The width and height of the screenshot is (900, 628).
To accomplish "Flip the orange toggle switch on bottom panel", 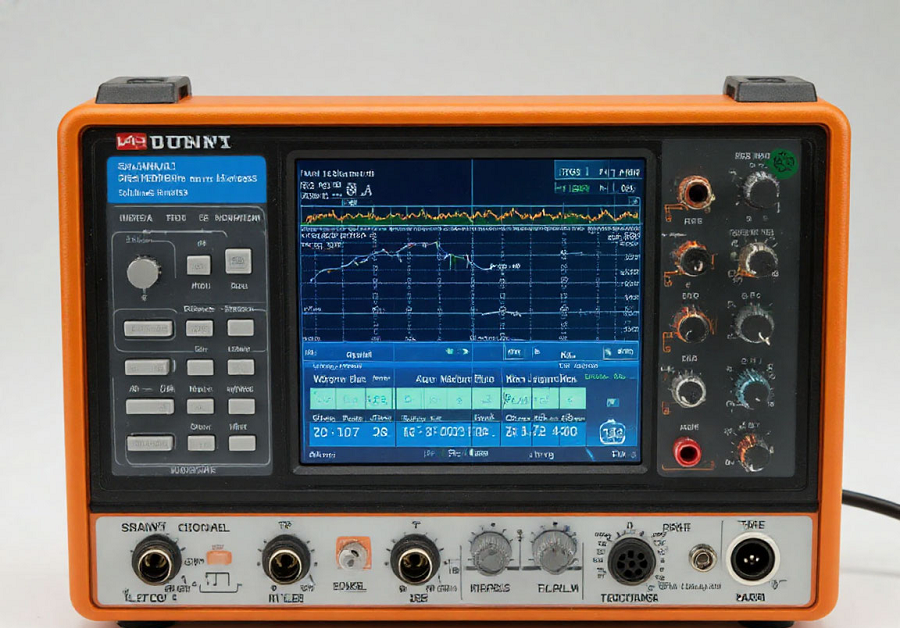I will [351, 553].
